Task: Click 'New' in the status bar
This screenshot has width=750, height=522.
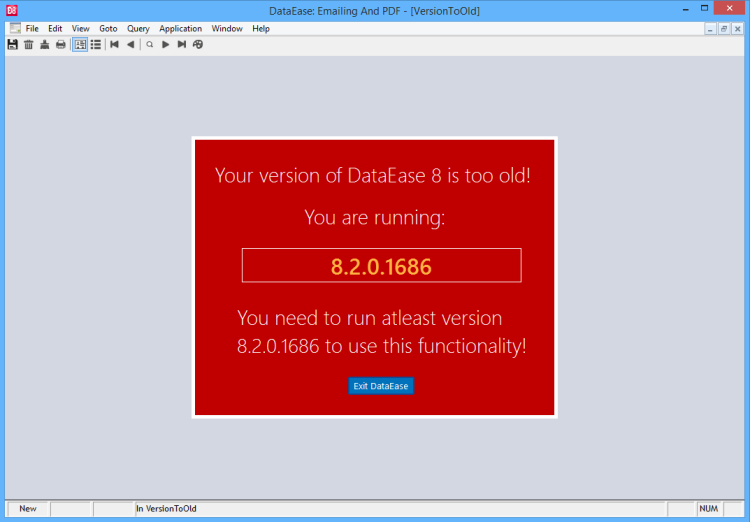Action: pos(28,509)
